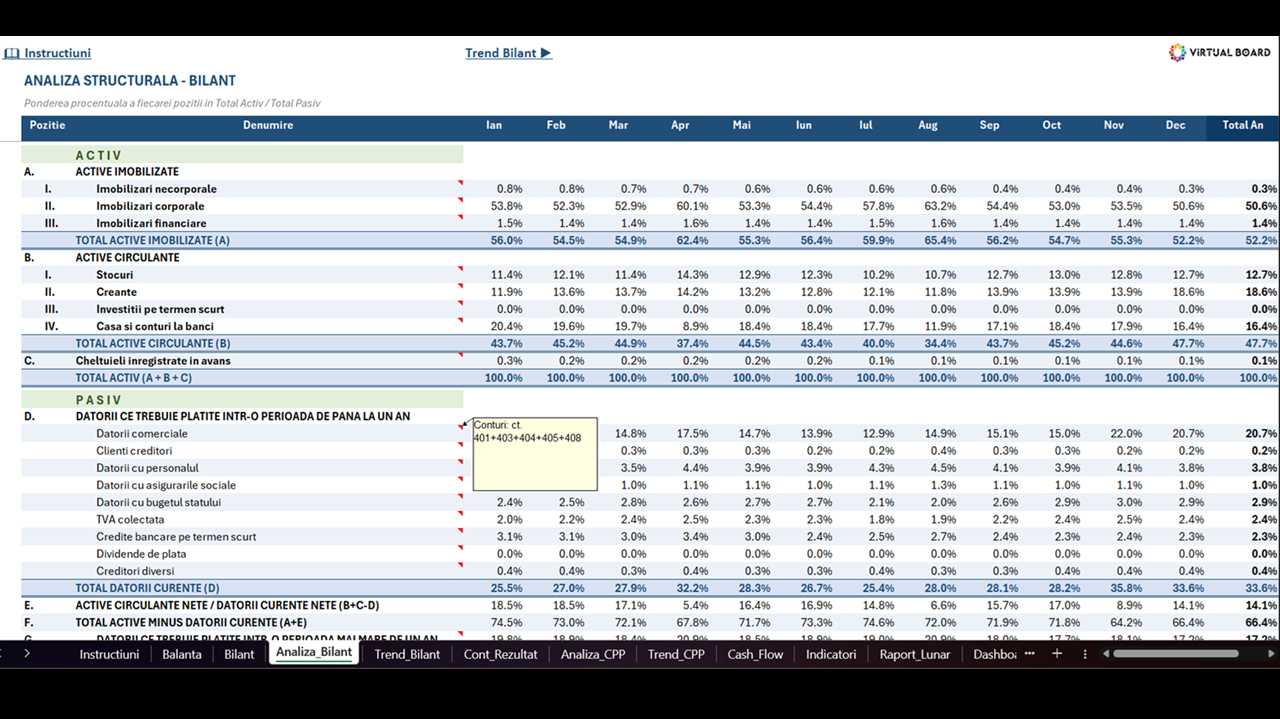
Task: Click the Virtual Board logo
Action: tap(1219, 53)
